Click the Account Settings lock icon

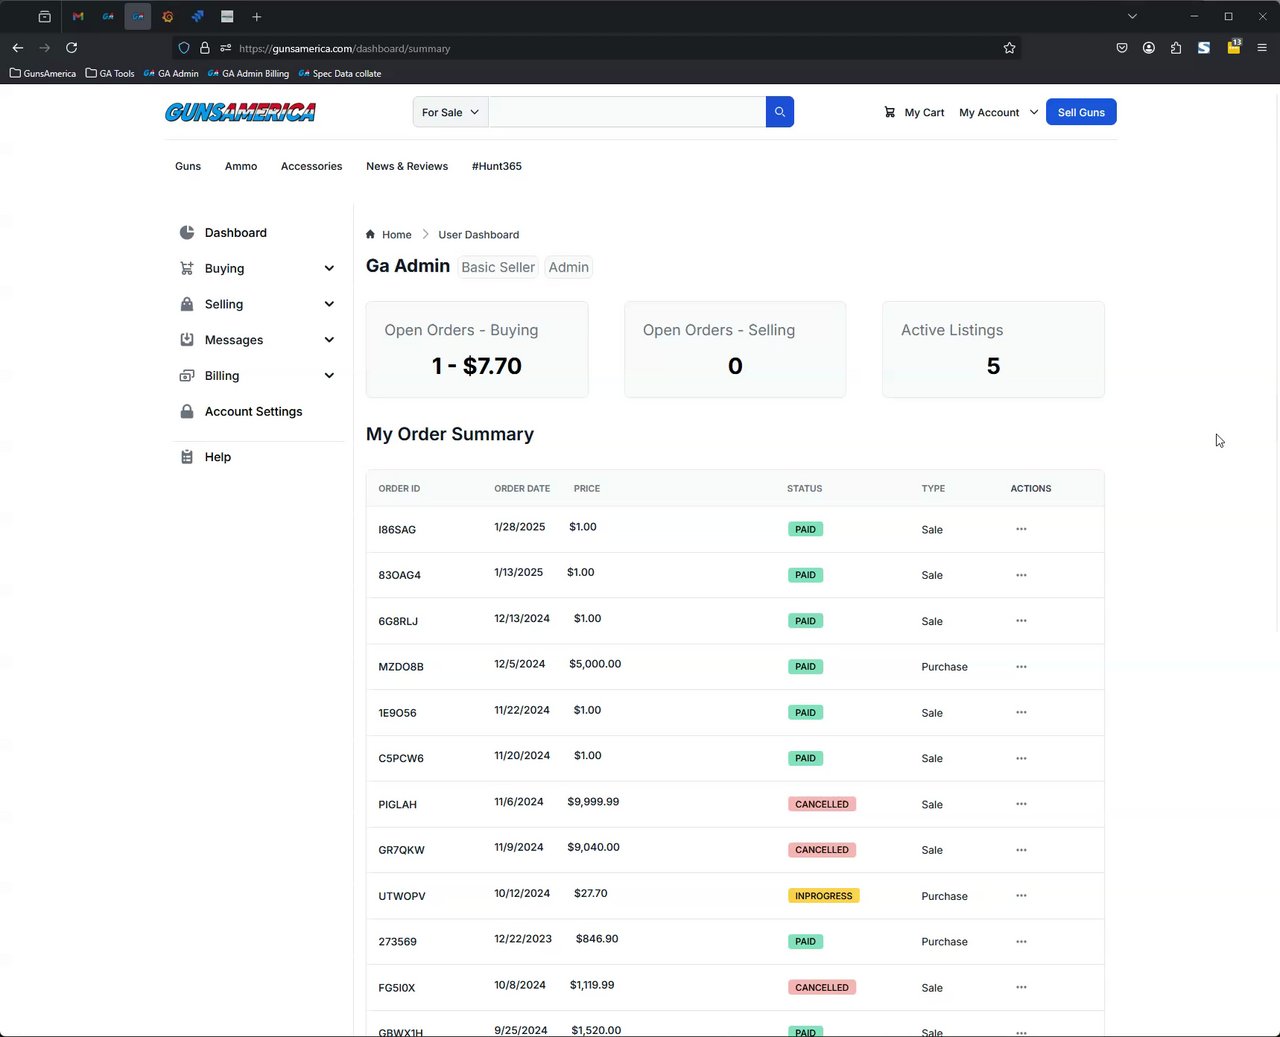pyautogui.click(x=187, y=411)
